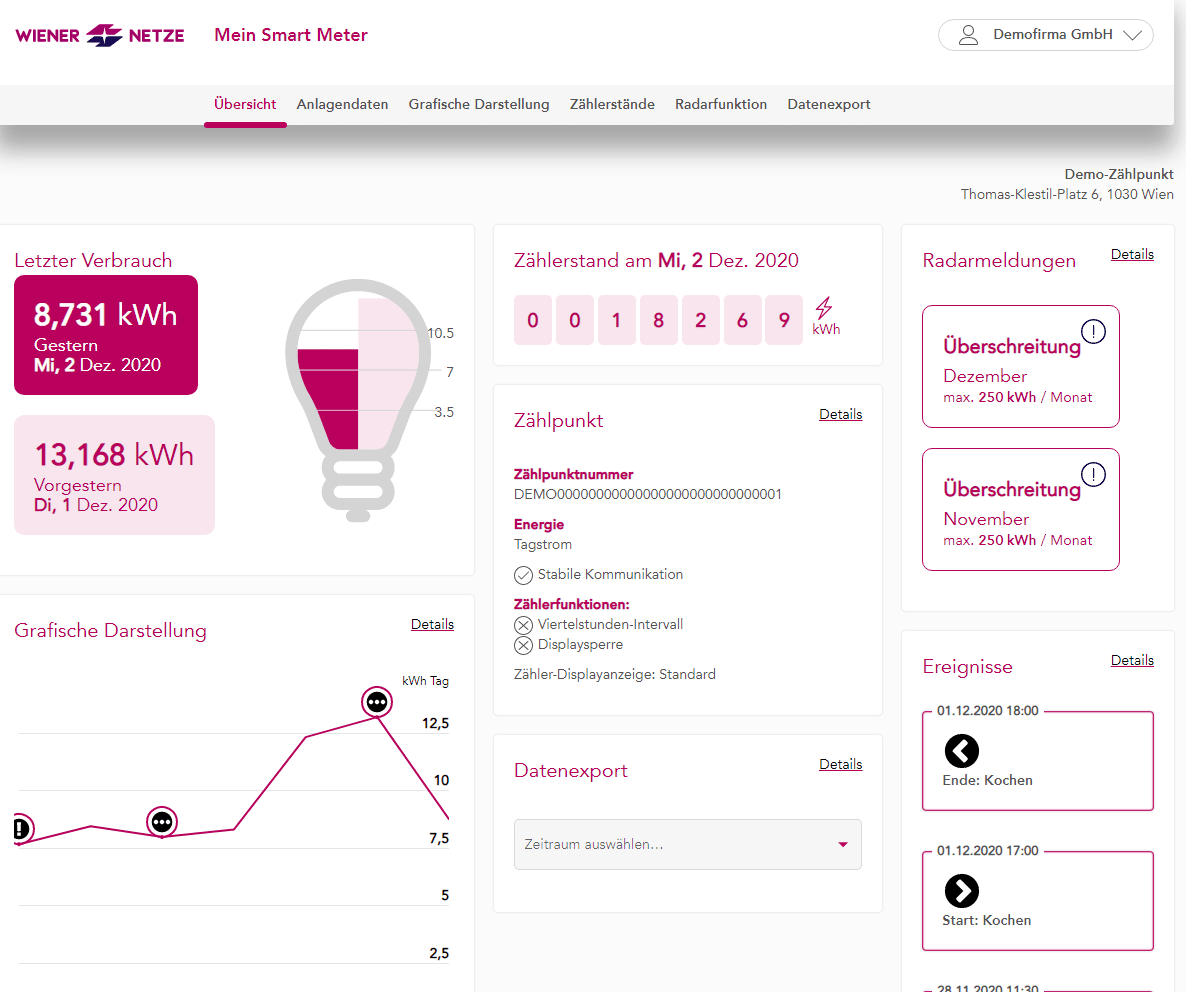Click the lightning bolt kWh icon

[825, 308]
